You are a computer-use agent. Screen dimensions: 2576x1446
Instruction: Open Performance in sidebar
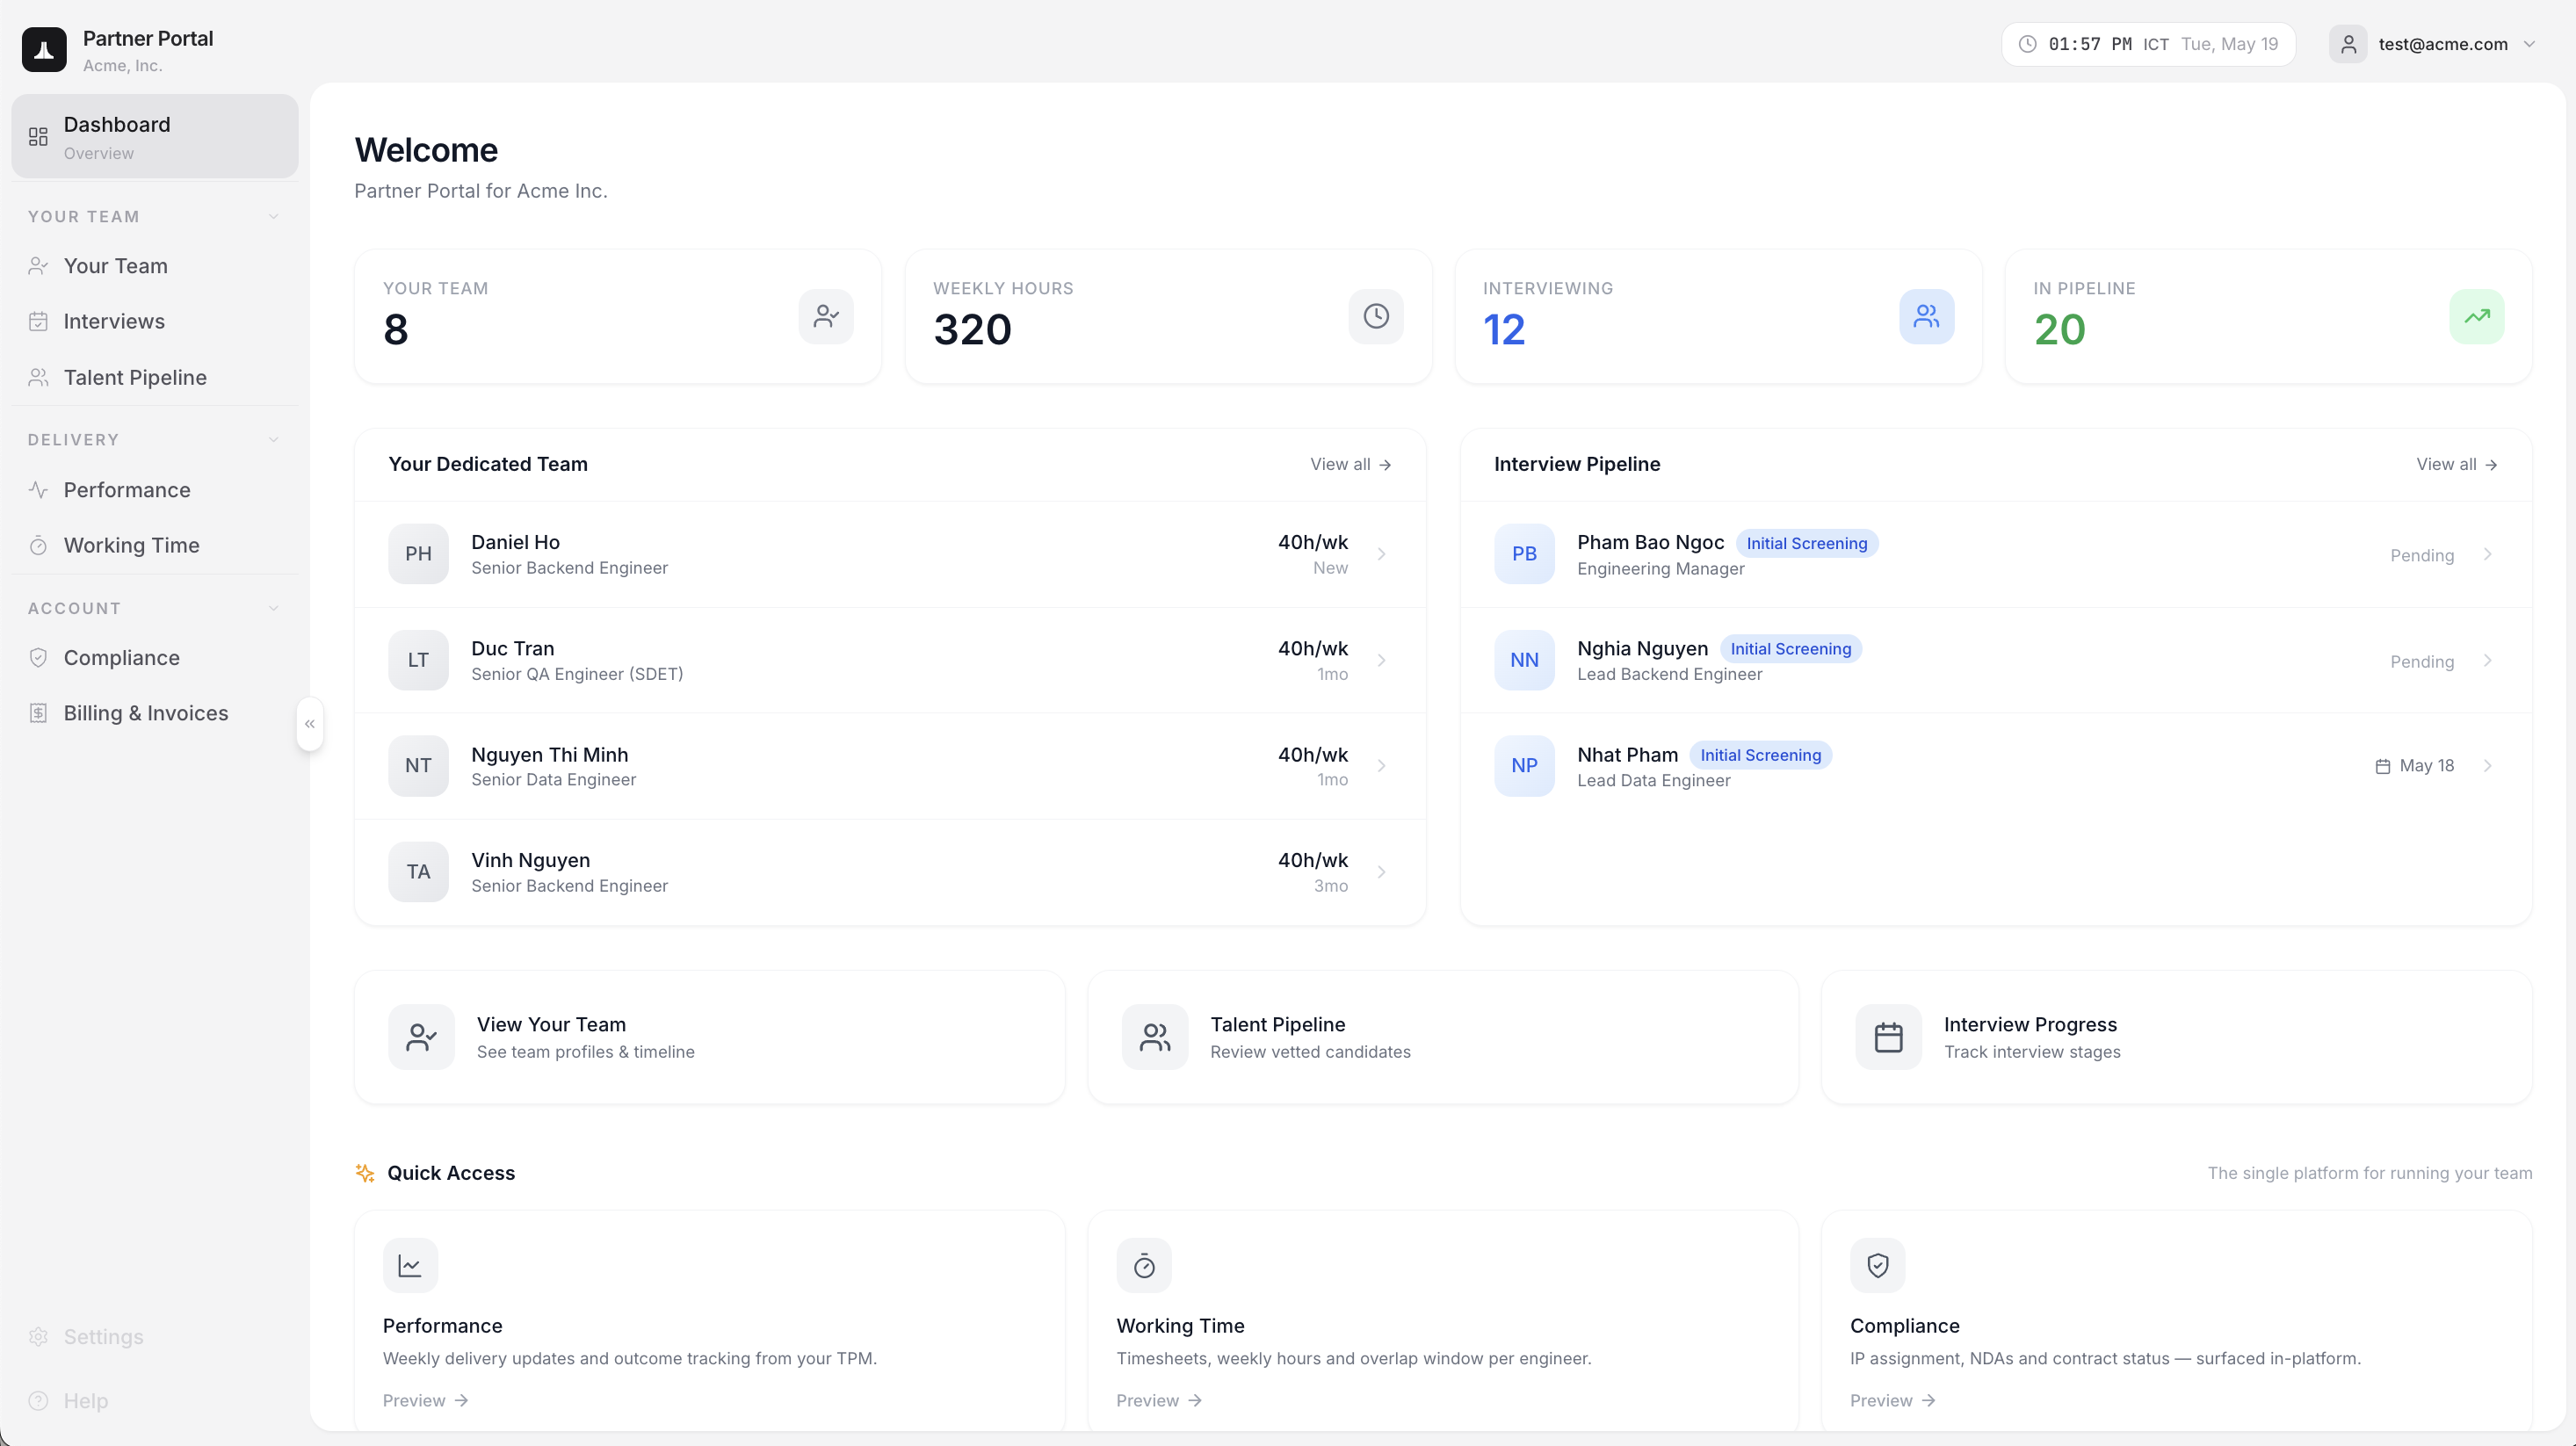click(155, 490)
